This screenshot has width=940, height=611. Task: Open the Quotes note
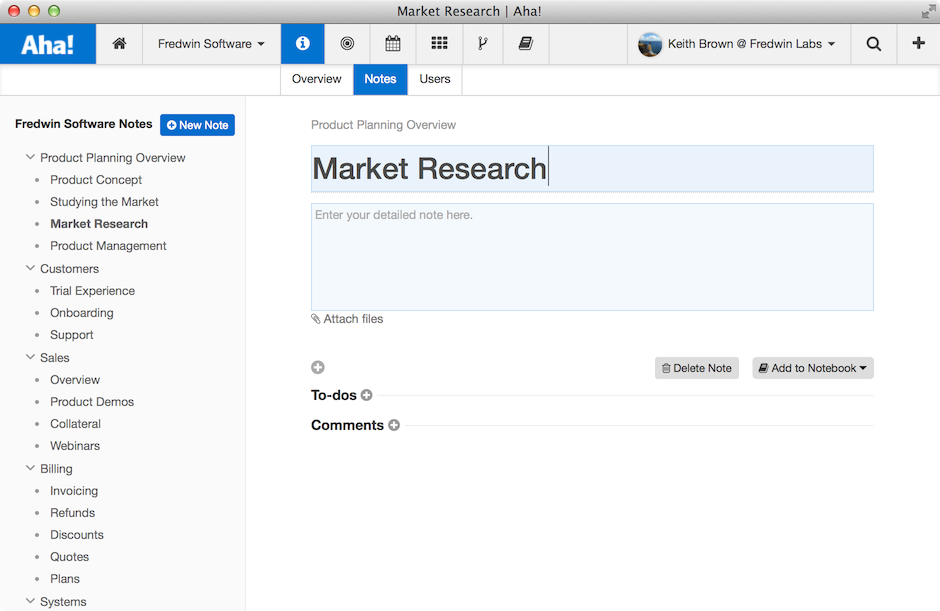click(69, 557)
